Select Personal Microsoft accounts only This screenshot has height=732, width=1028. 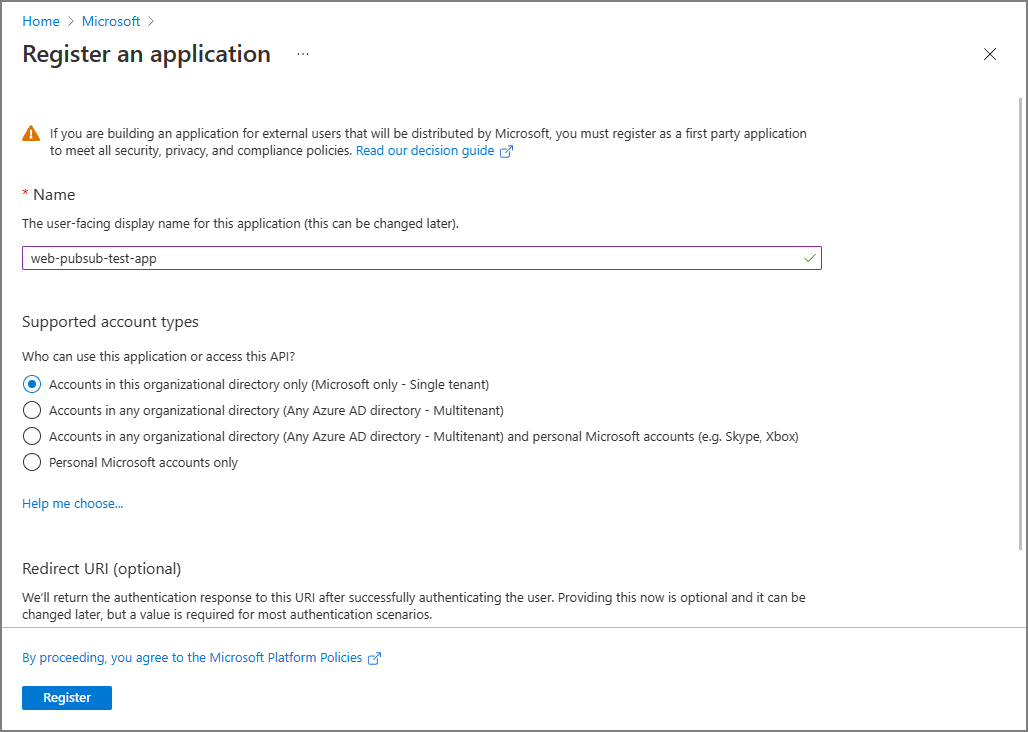pyautogui.click(x=32, y=462)
